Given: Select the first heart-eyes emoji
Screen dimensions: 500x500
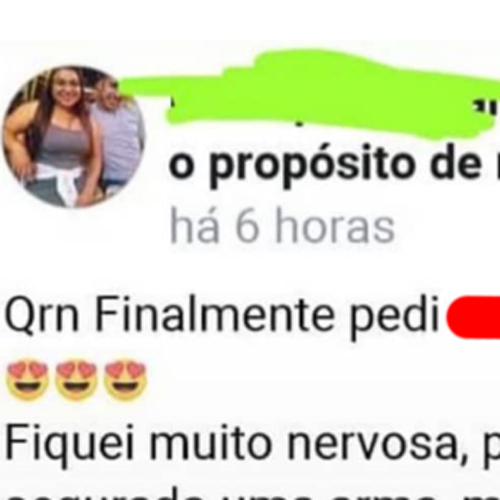Looking at the screenshot, I should 28,379.
